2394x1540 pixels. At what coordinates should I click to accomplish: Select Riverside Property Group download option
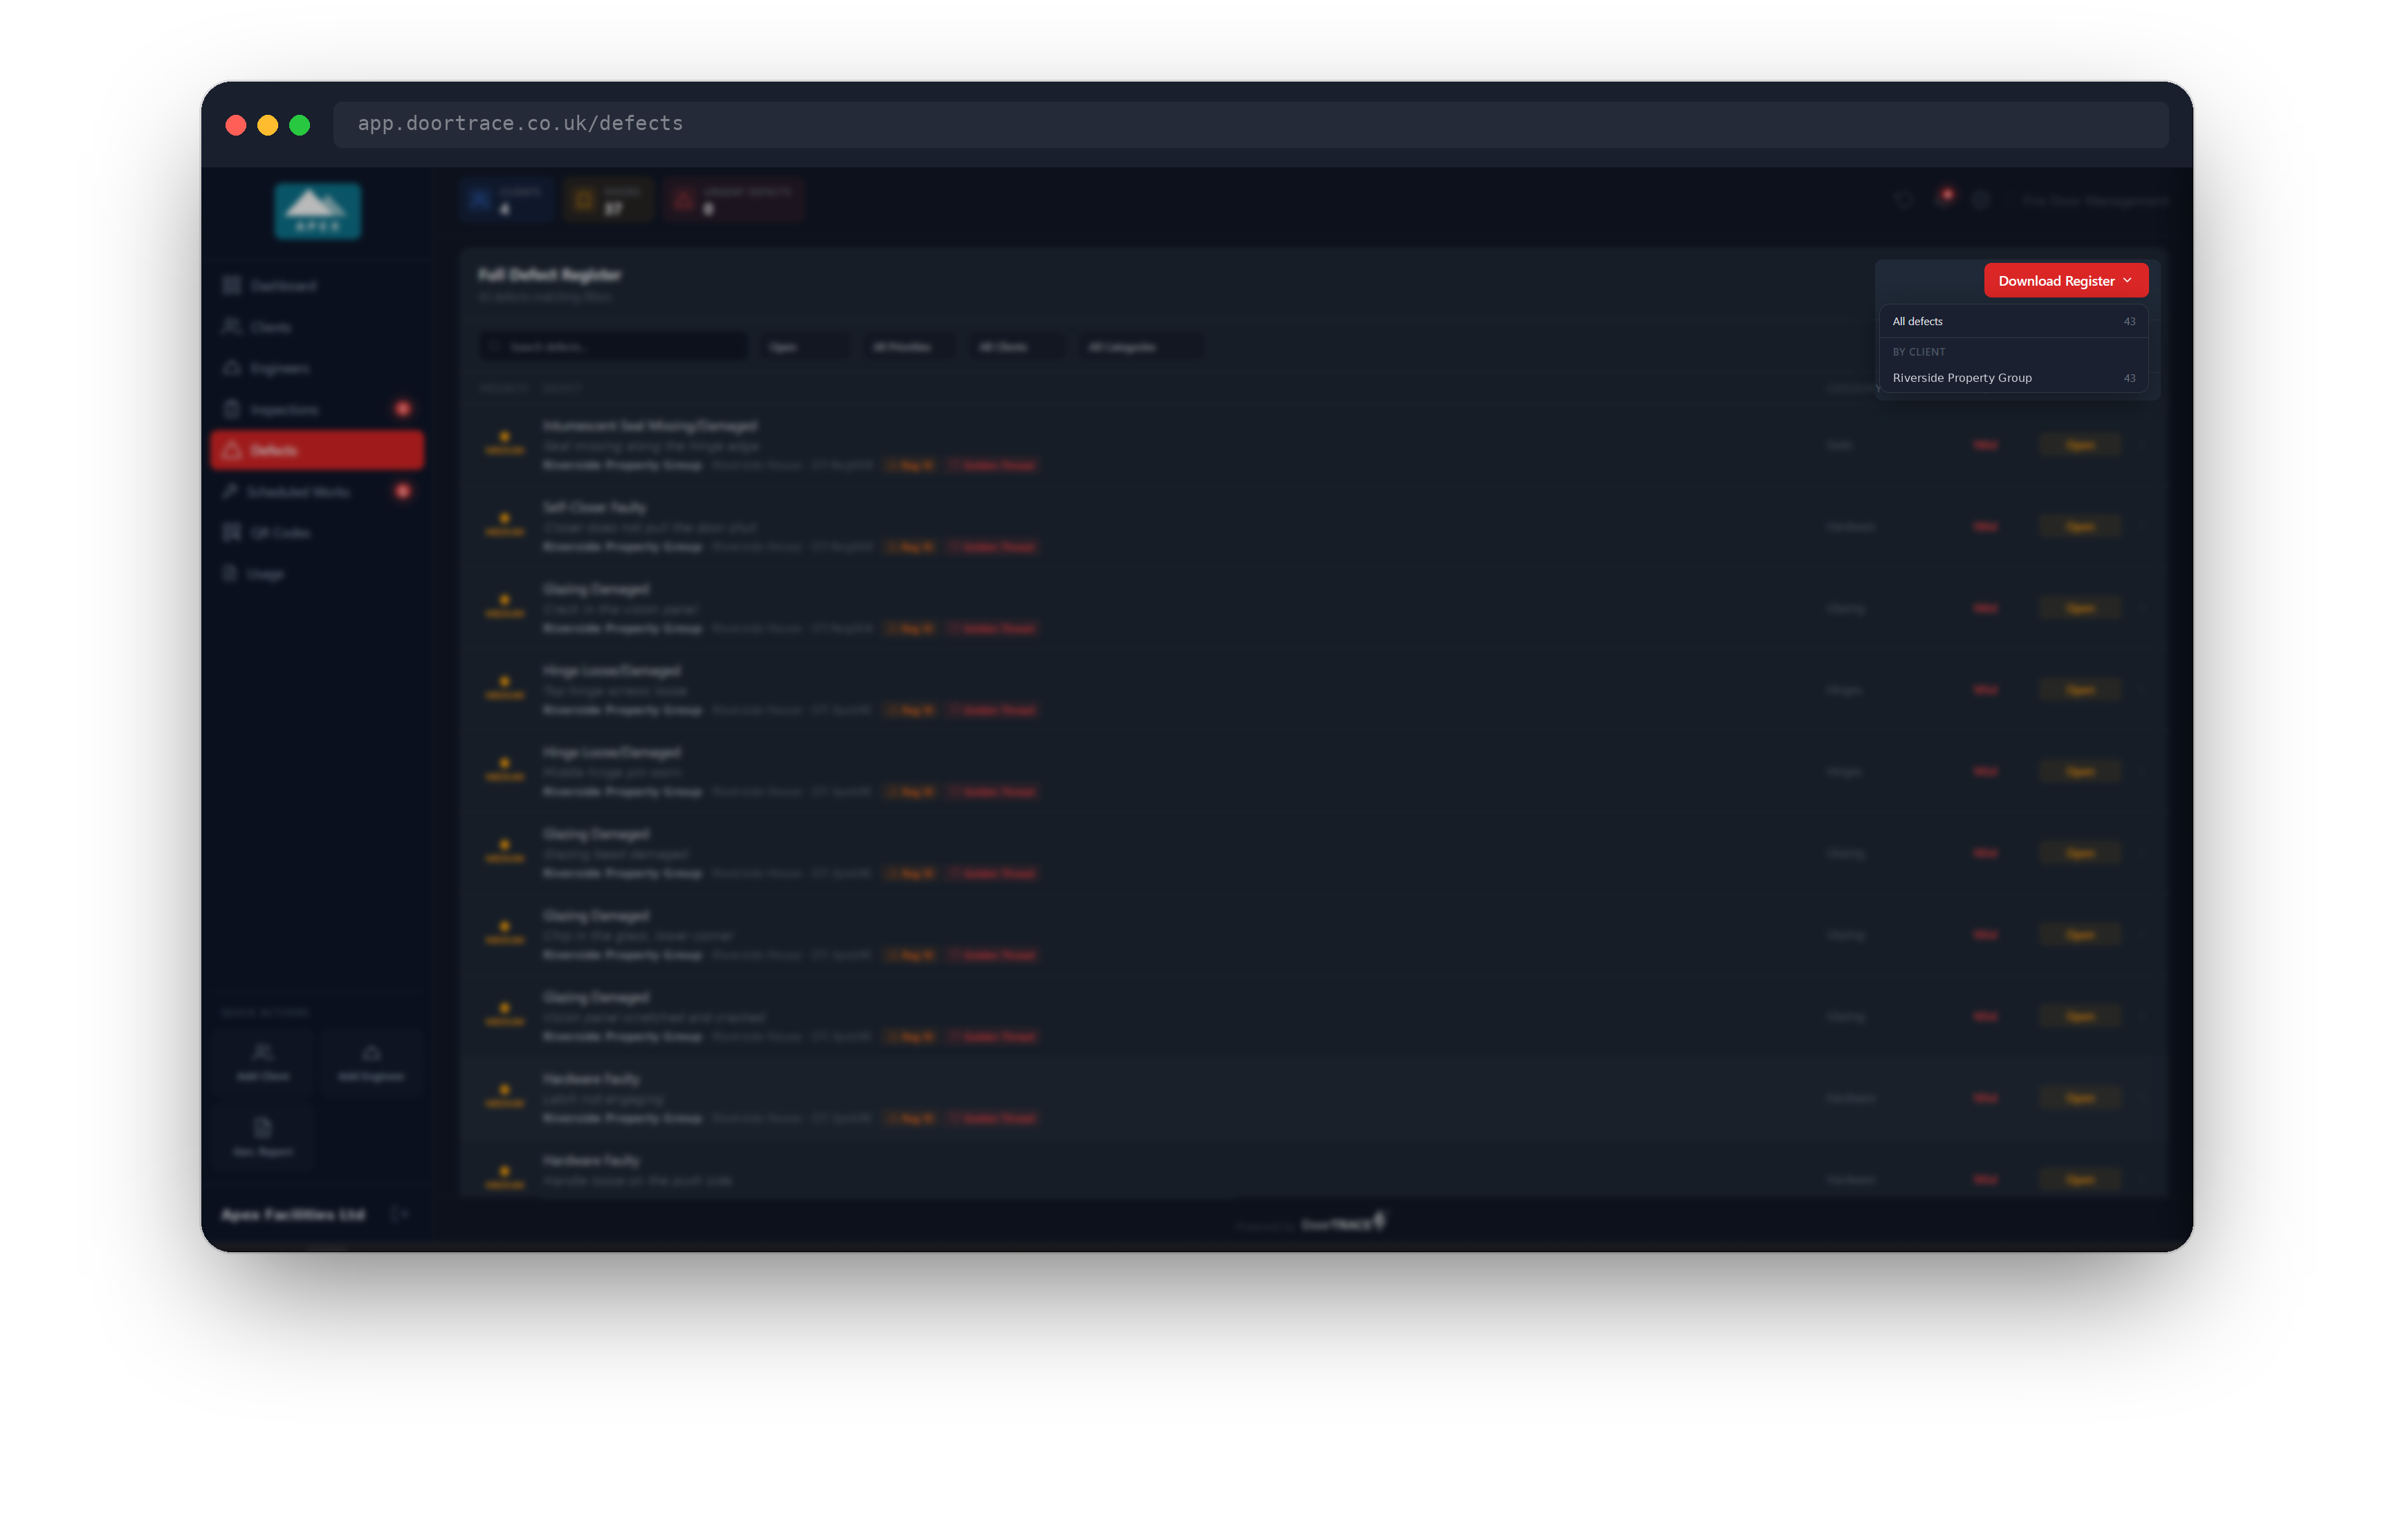pos(2013,378)
